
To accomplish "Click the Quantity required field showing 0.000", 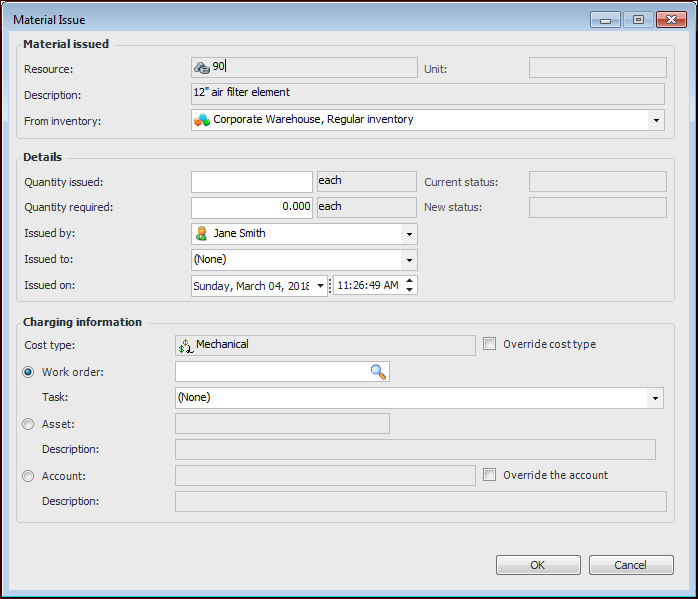I will pos(252,208).
